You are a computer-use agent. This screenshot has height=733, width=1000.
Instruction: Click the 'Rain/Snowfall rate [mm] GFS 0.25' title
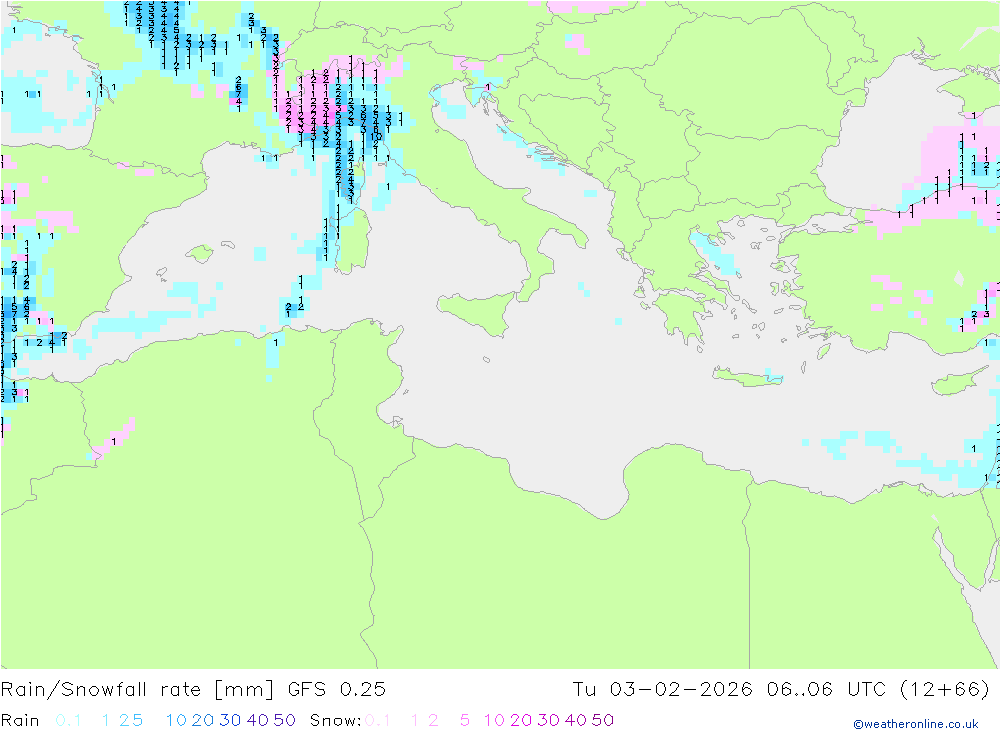click(193, 690)
